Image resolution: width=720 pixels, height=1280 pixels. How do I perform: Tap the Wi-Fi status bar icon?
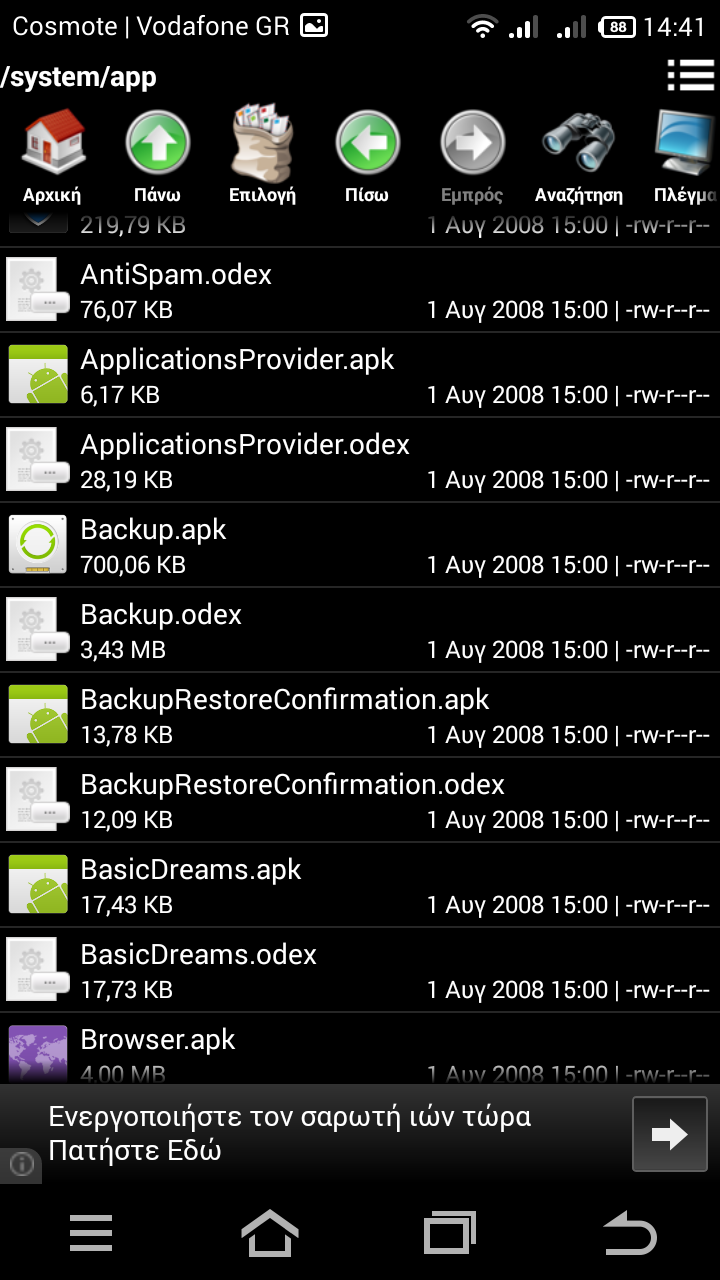click(x=483, y=27)
